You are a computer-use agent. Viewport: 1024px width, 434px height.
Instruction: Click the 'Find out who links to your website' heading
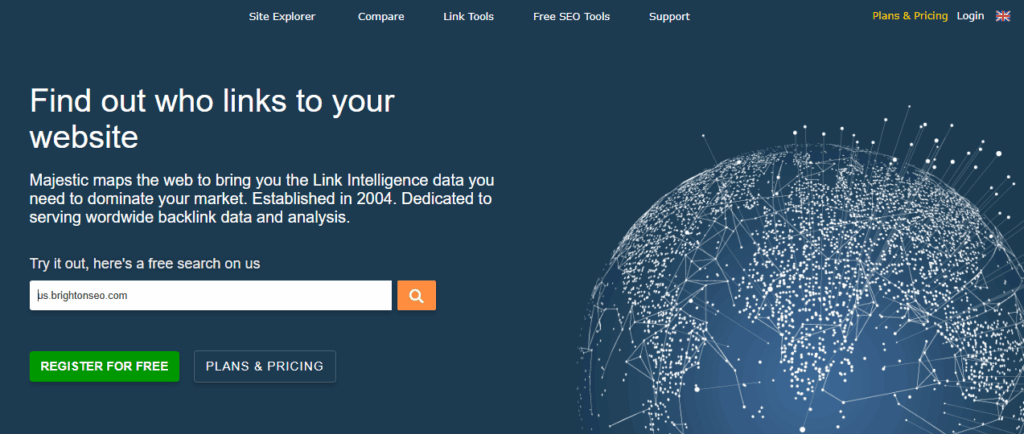[212, 119]
